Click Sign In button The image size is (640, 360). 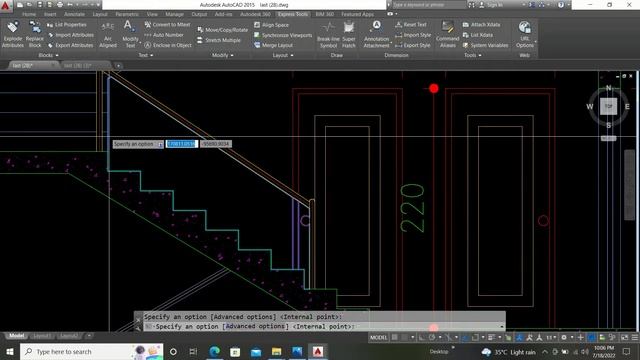tap(491, 5)
